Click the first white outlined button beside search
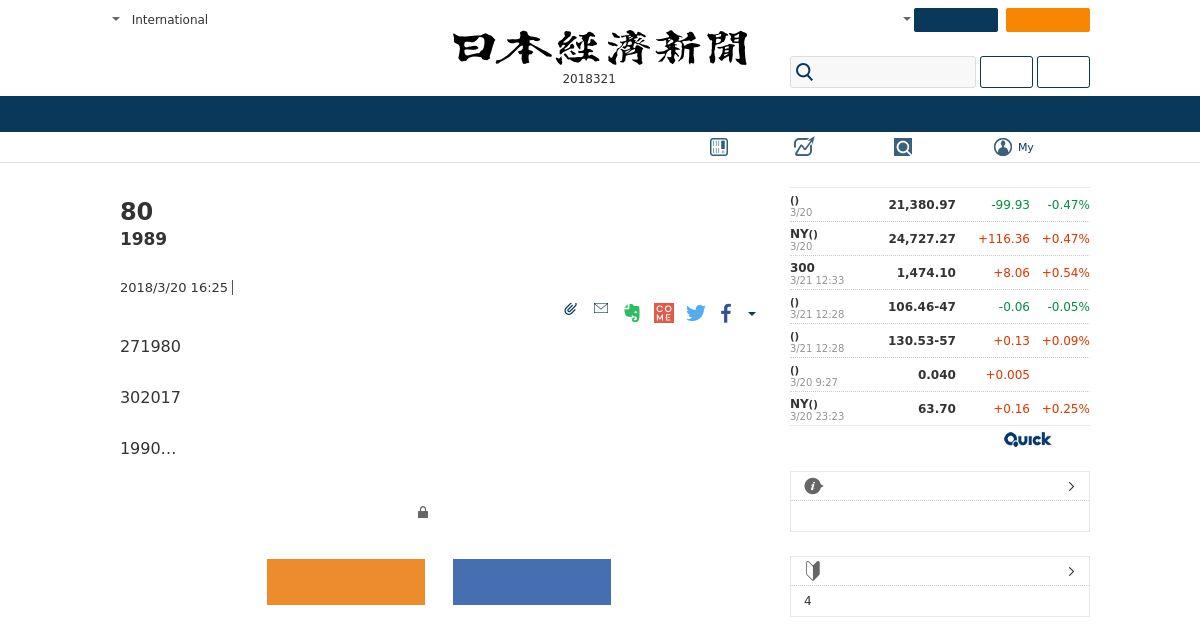 pyautogui.click(x=1006, y=72)
